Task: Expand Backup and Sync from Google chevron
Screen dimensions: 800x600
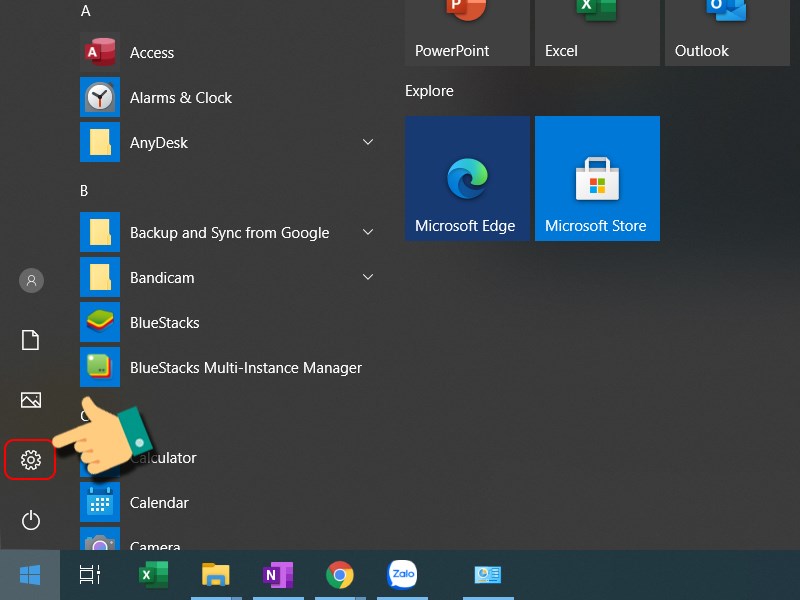Action: [x=368, y=232]
